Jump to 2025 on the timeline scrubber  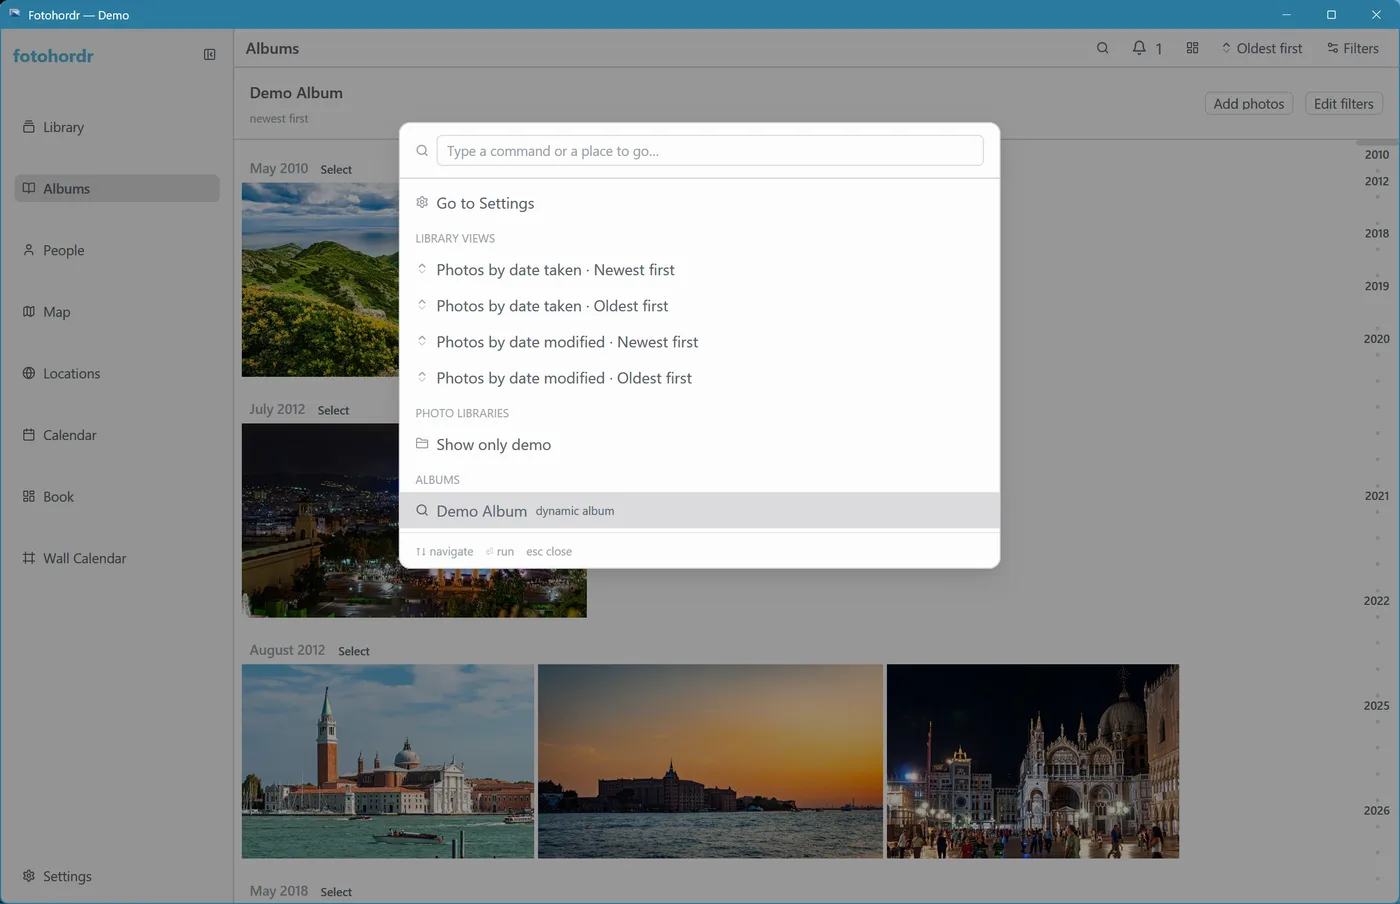[x=1376, y=705]
